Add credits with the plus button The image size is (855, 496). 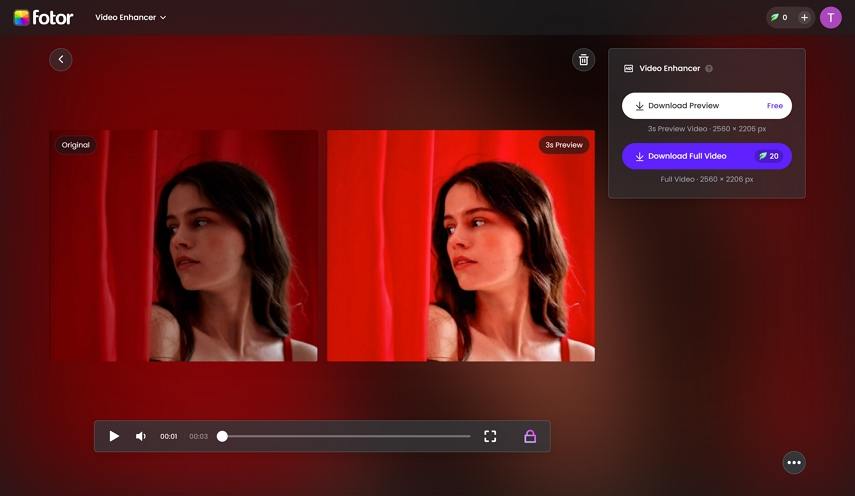click(x=804, y=17)
